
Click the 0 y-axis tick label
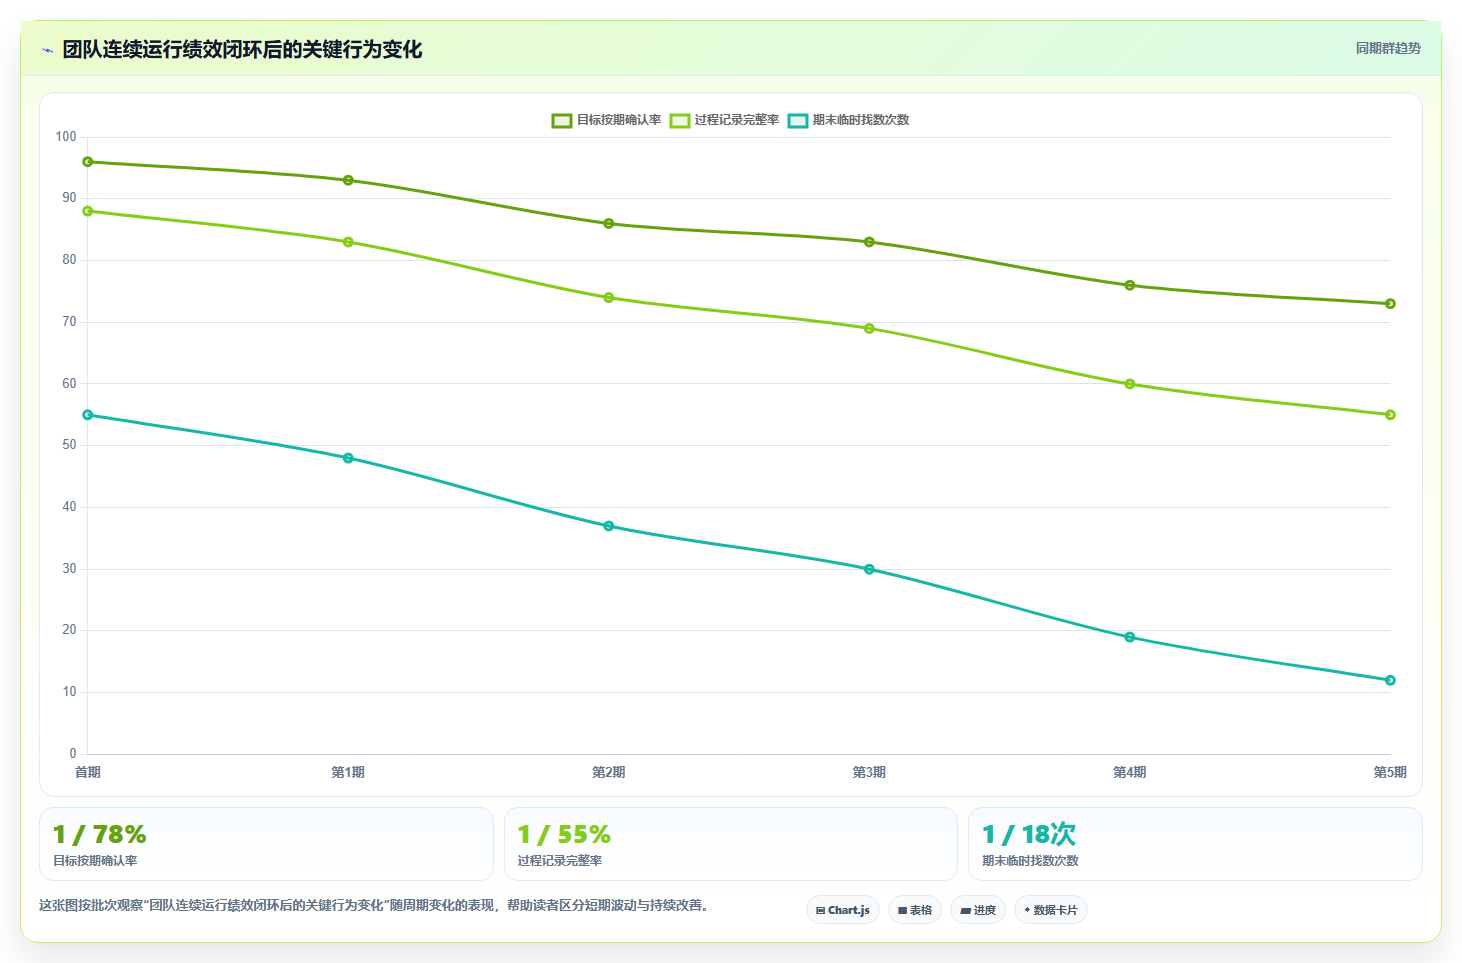[x=73, y=754]
